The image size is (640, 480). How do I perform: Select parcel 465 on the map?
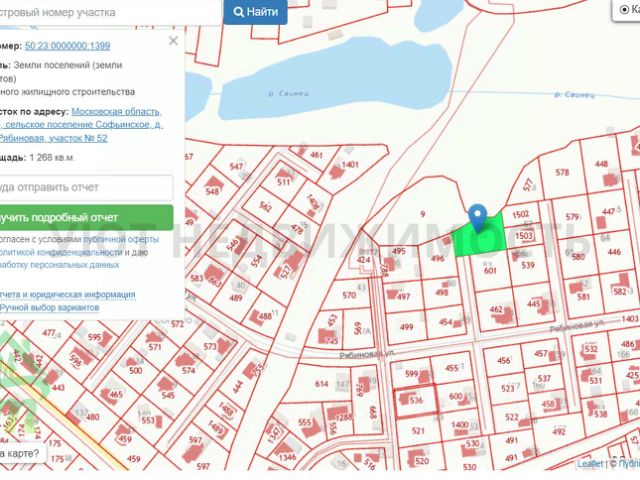pyautogui.click(x=116, y=394)
